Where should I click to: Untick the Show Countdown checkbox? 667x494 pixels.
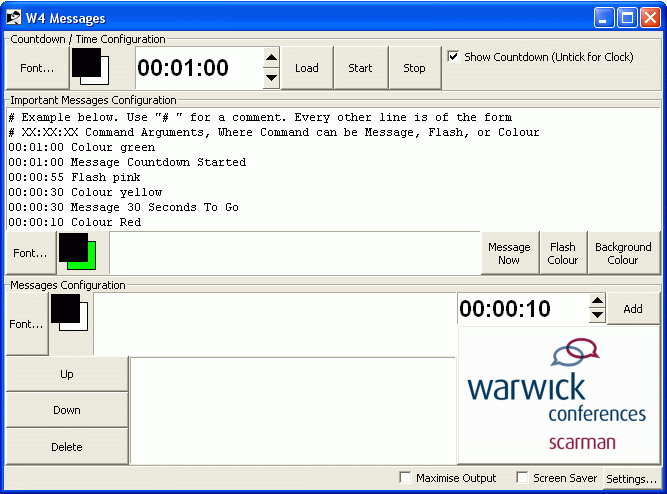(x=454, y=57)
